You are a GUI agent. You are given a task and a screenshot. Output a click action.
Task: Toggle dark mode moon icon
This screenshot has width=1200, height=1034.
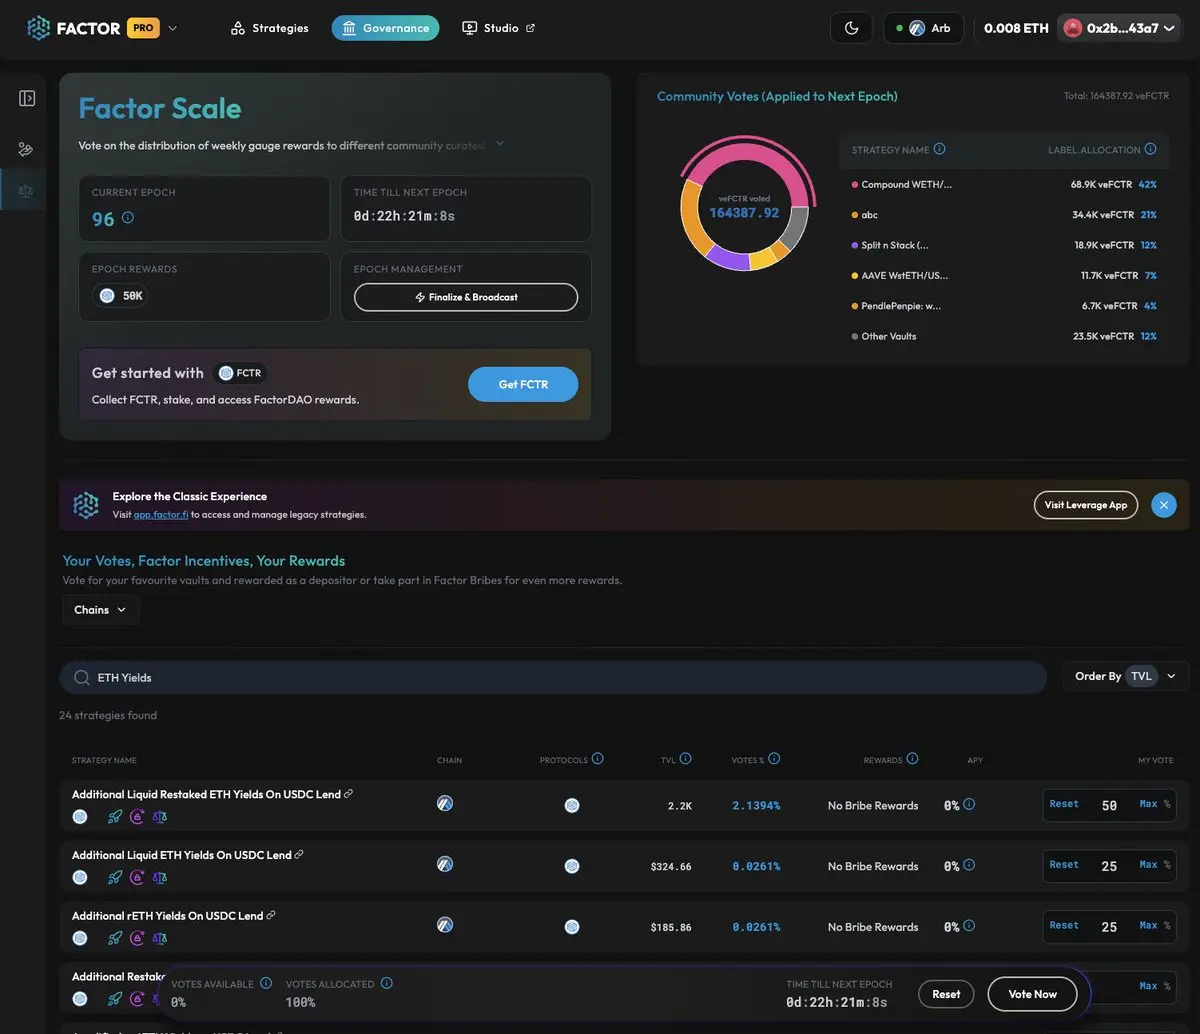[851, 28]
